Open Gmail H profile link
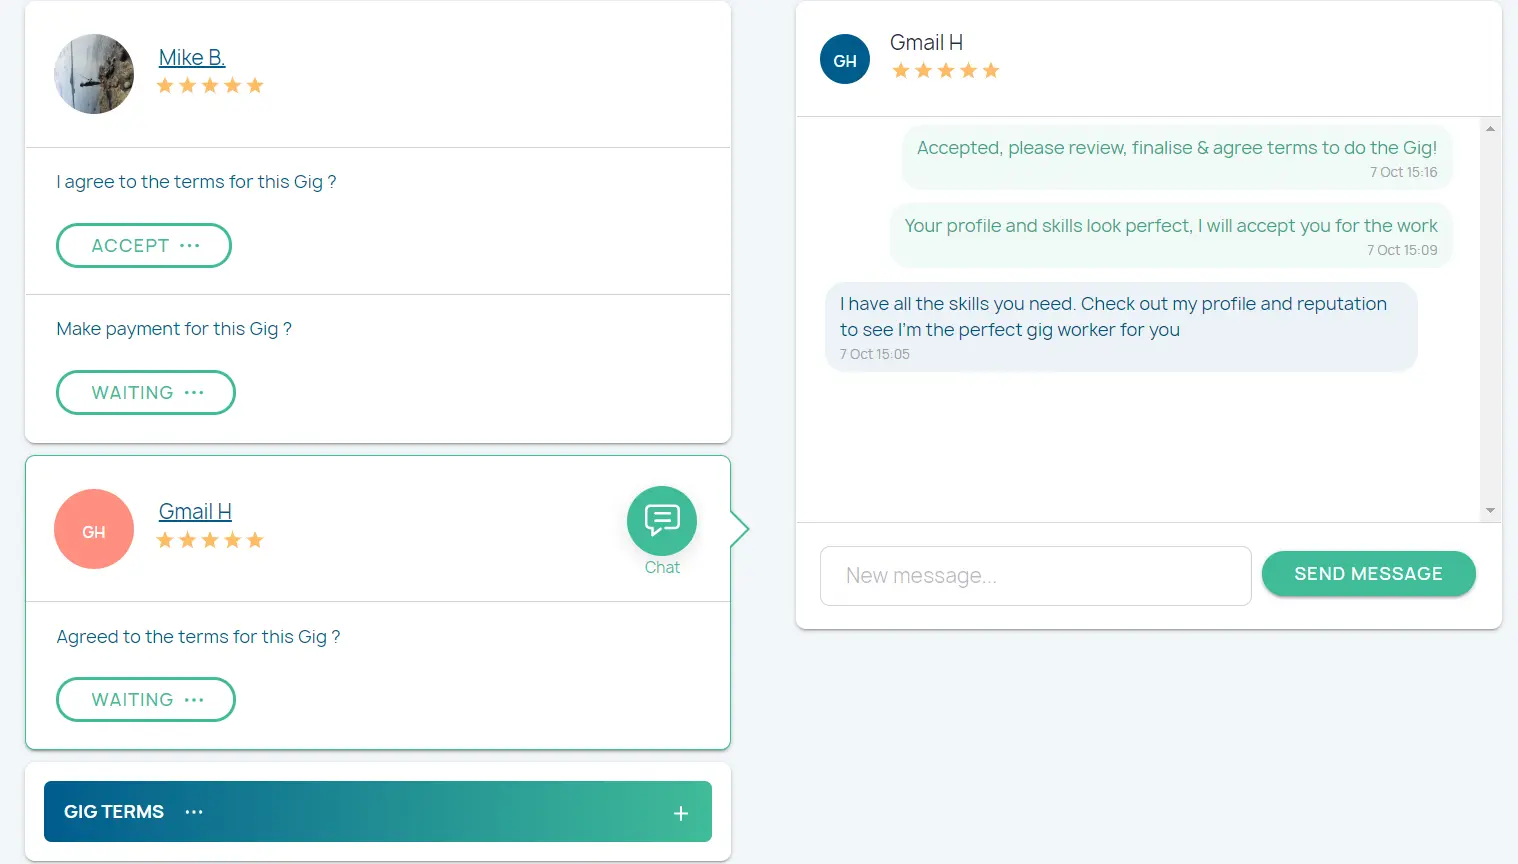 click(195, 512)
